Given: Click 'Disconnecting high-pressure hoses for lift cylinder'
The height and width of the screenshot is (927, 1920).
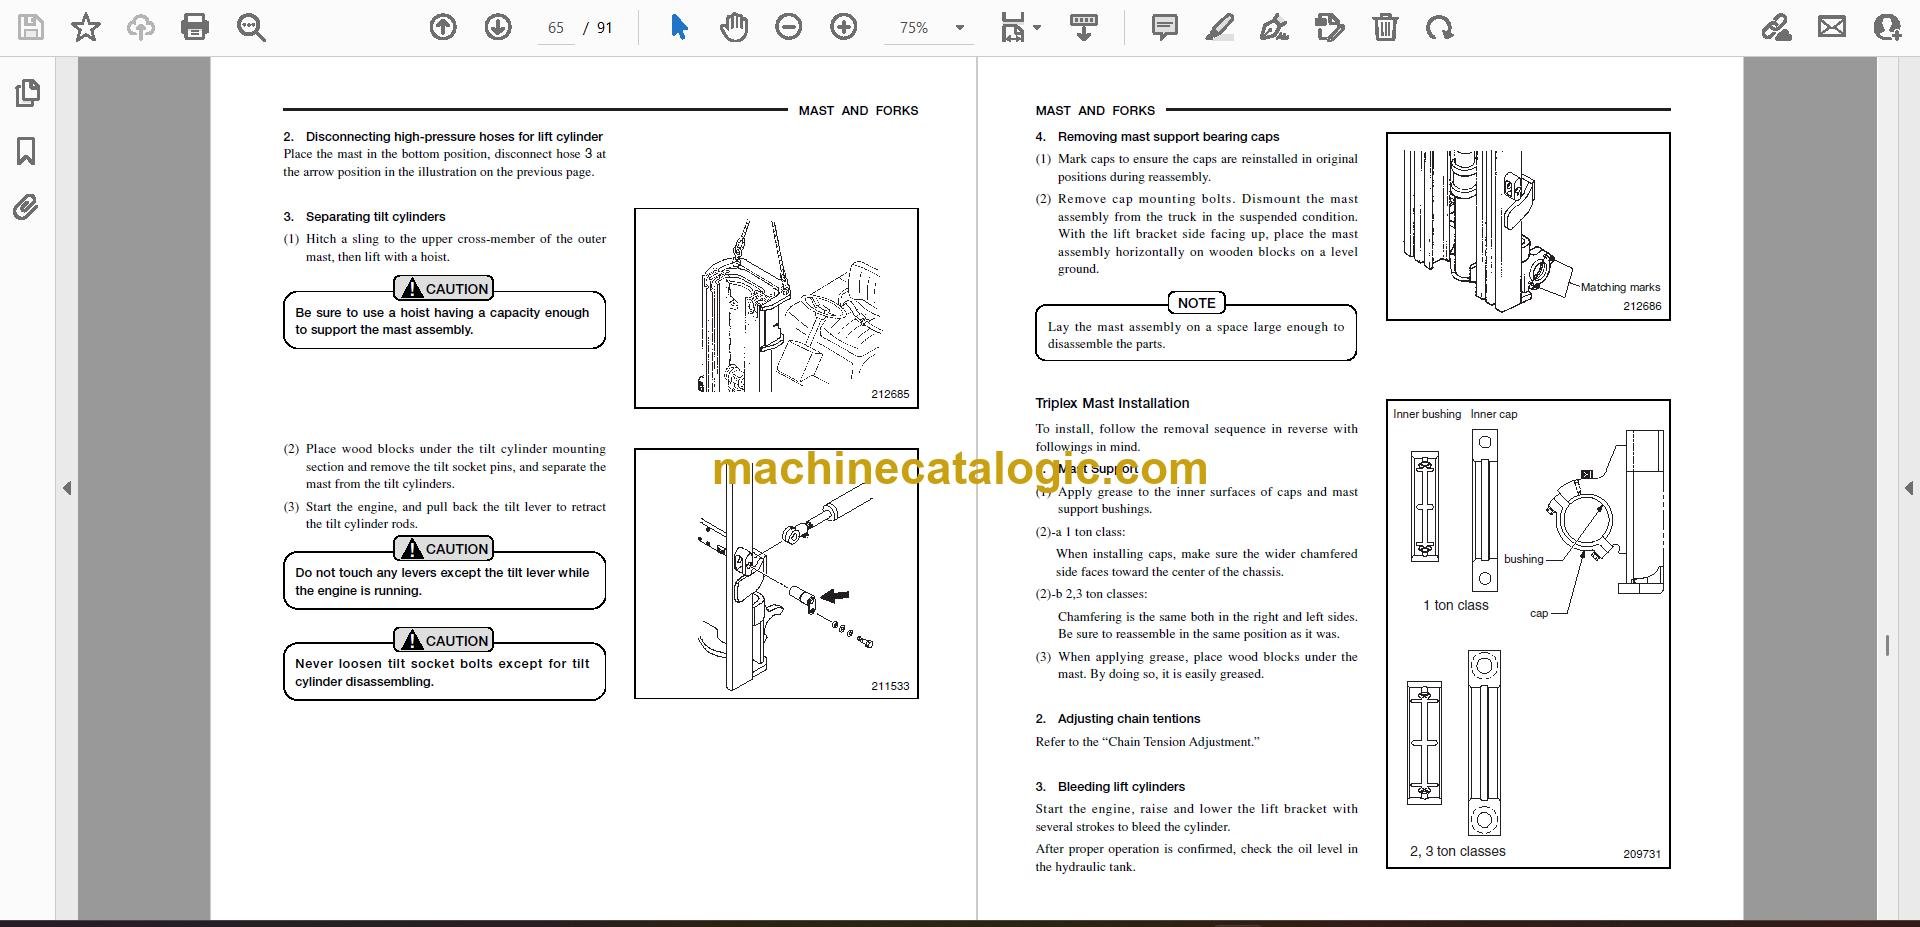Looking at the screenshot, I should click(454, 136).
